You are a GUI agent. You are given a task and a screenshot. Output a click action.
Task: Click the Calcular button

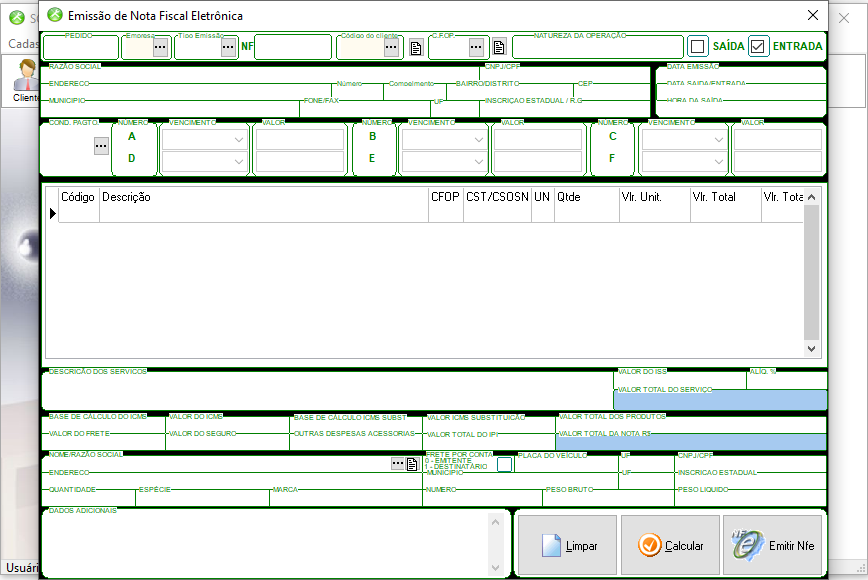point(670,546)
